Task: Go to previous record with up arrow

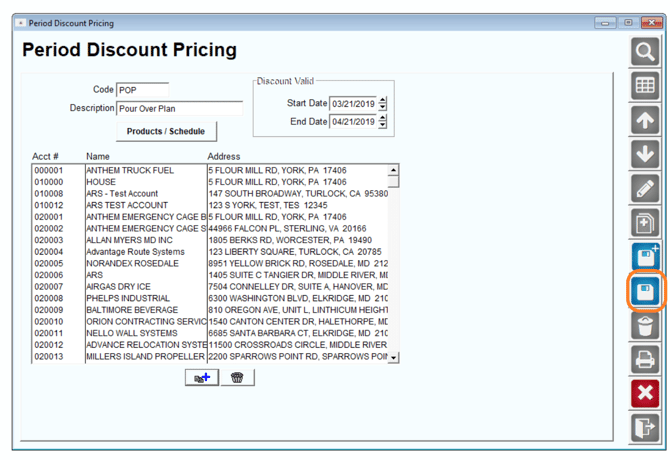Action: click(x=645, y=120)
